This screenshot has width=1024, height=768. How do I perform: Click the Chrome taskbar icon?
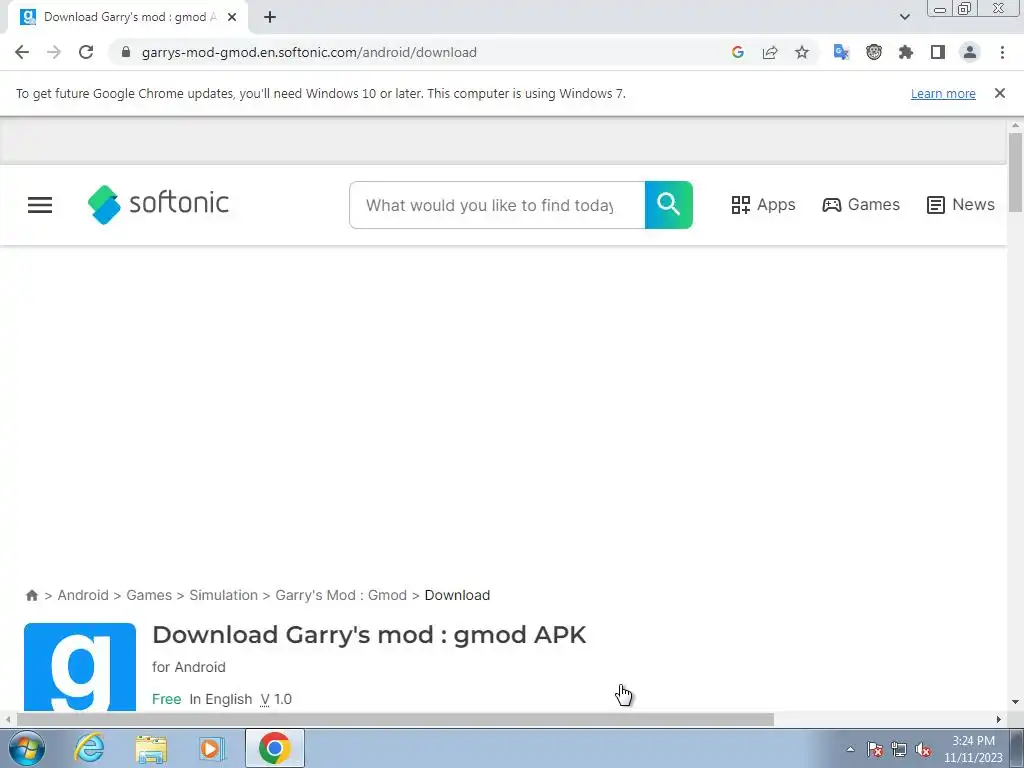(275, 748)
